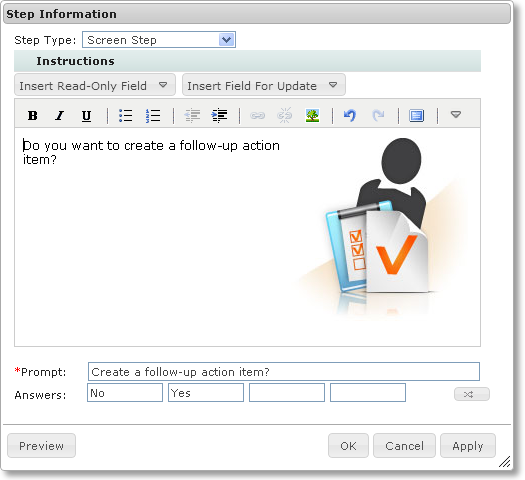Insert a numbered list

[x=153, y=115]
